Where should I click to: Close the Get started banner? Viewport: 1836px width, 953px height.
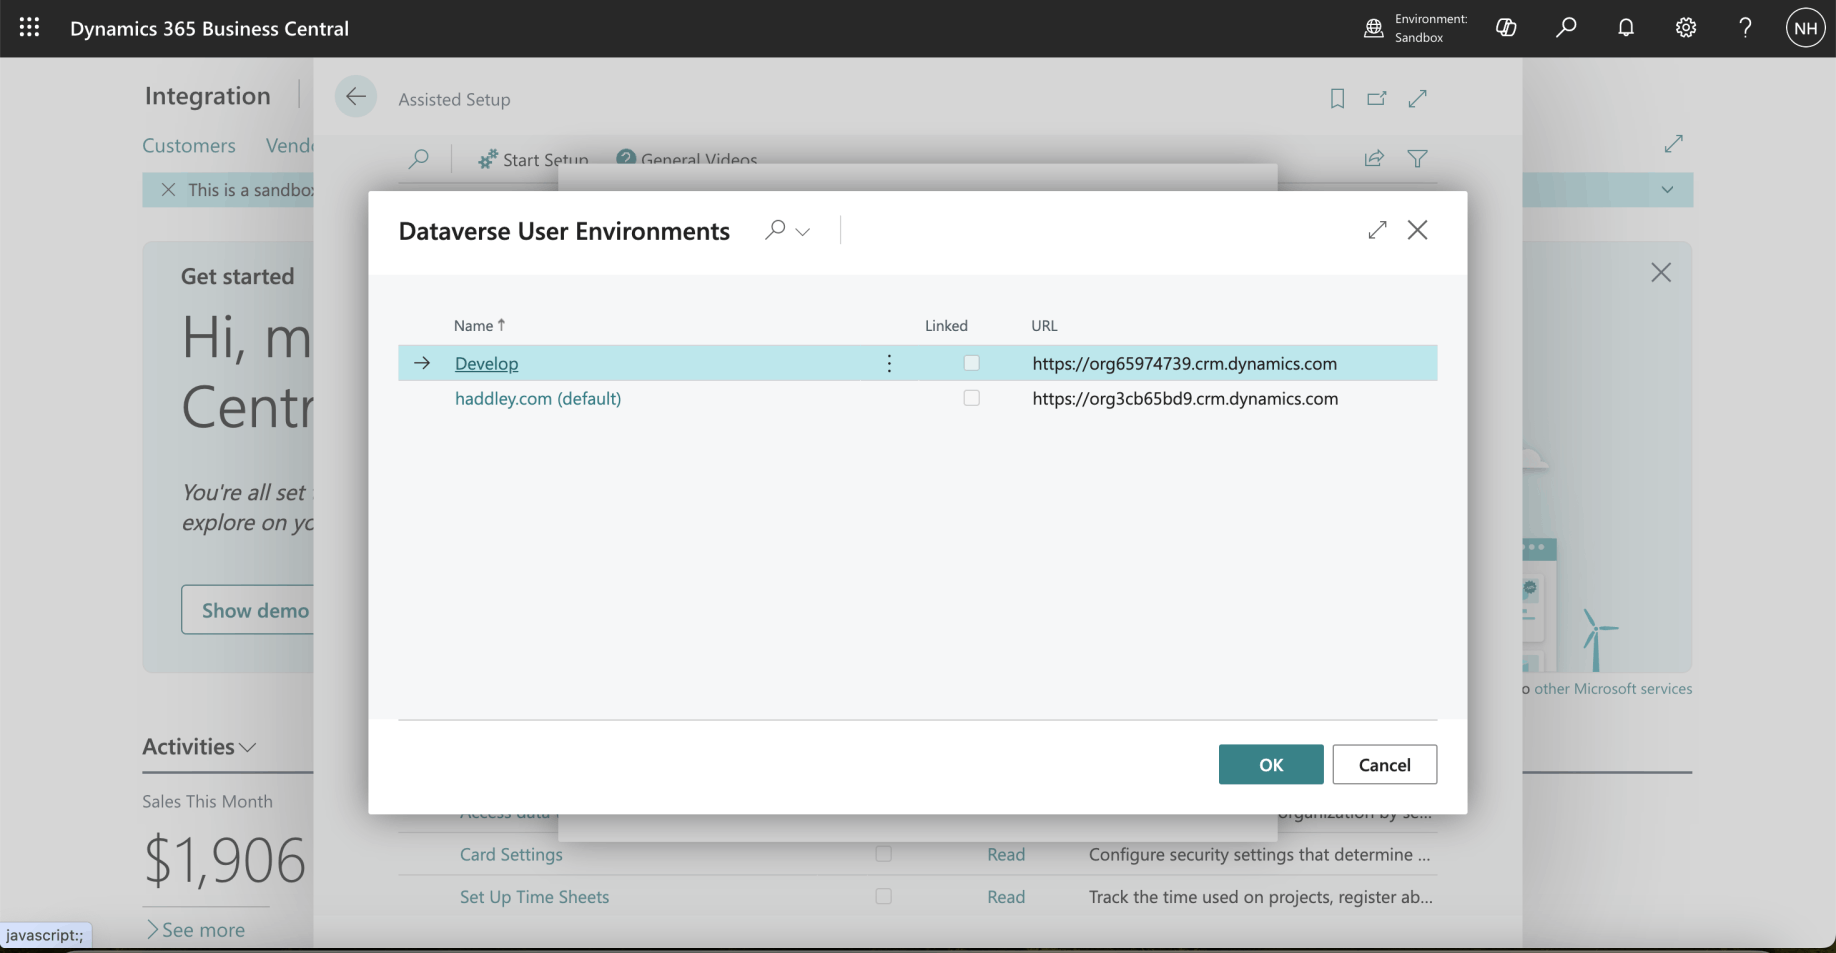pyautogui.click(x=1661, y=272)
